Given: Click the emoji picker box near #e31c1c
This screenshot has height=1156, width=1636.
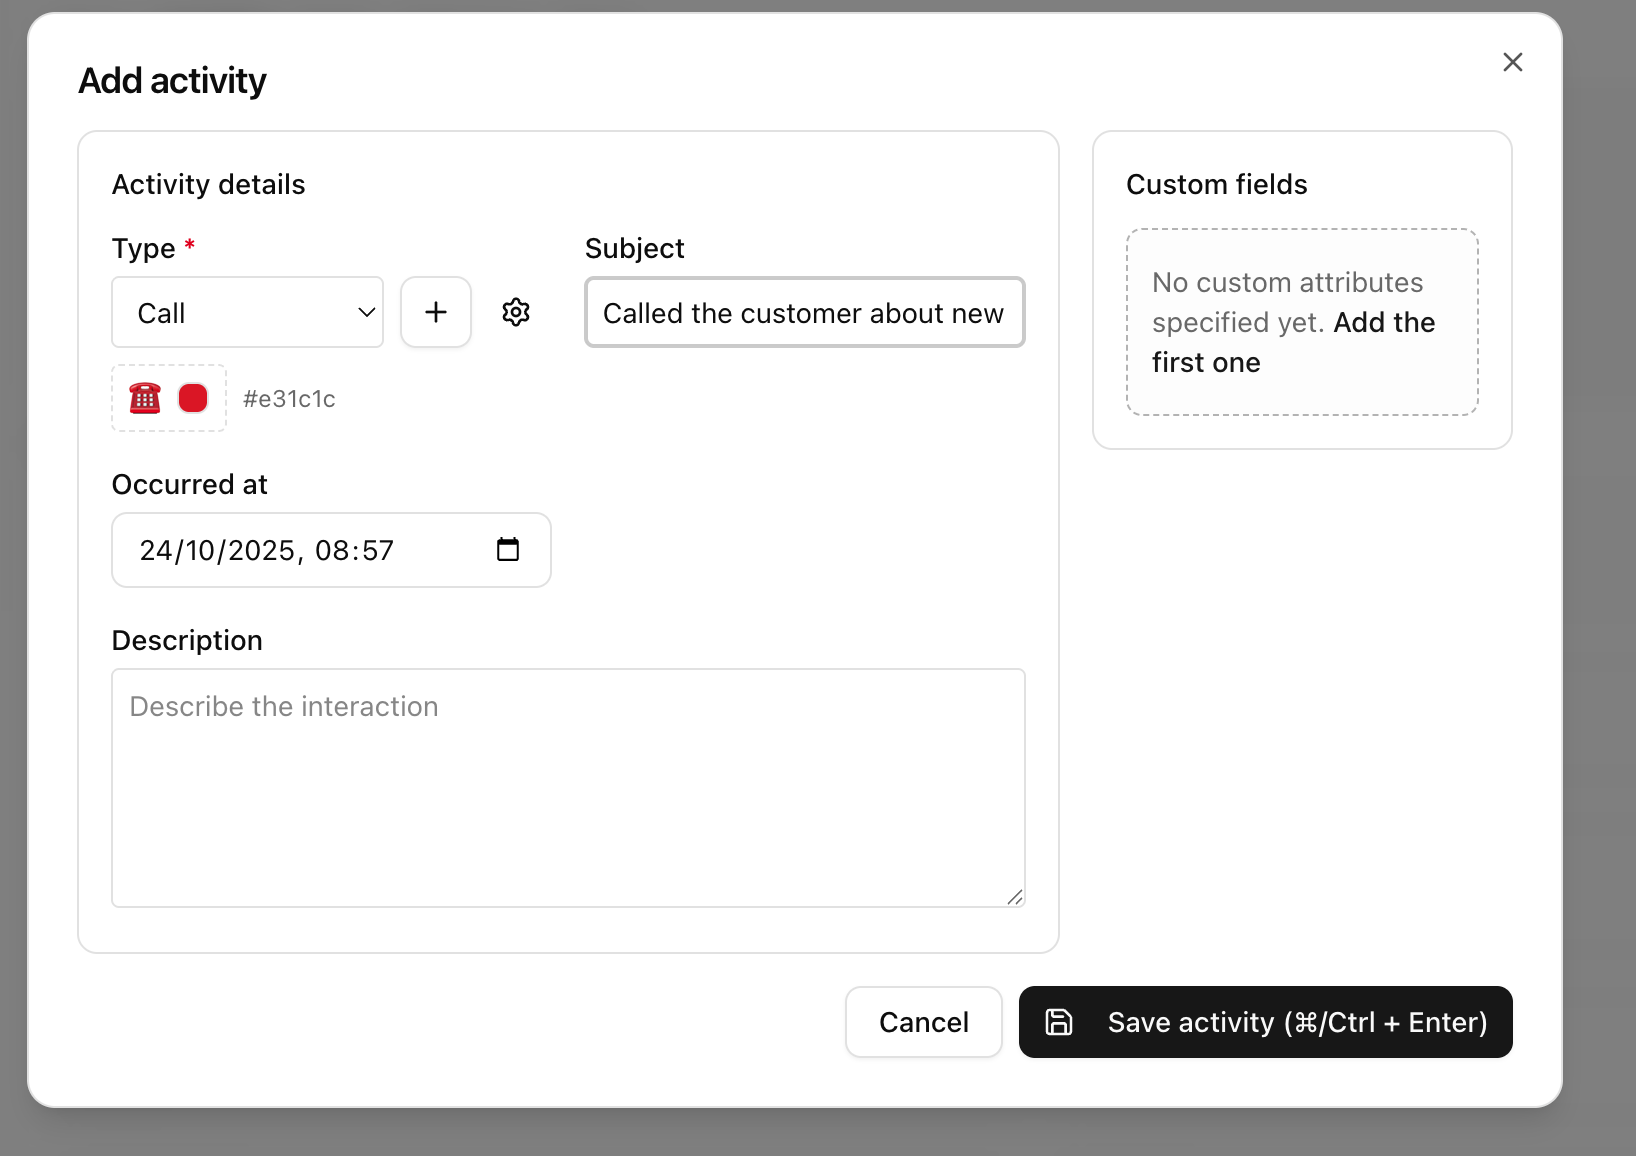Looking at the screenshot, I should point(168,397).
